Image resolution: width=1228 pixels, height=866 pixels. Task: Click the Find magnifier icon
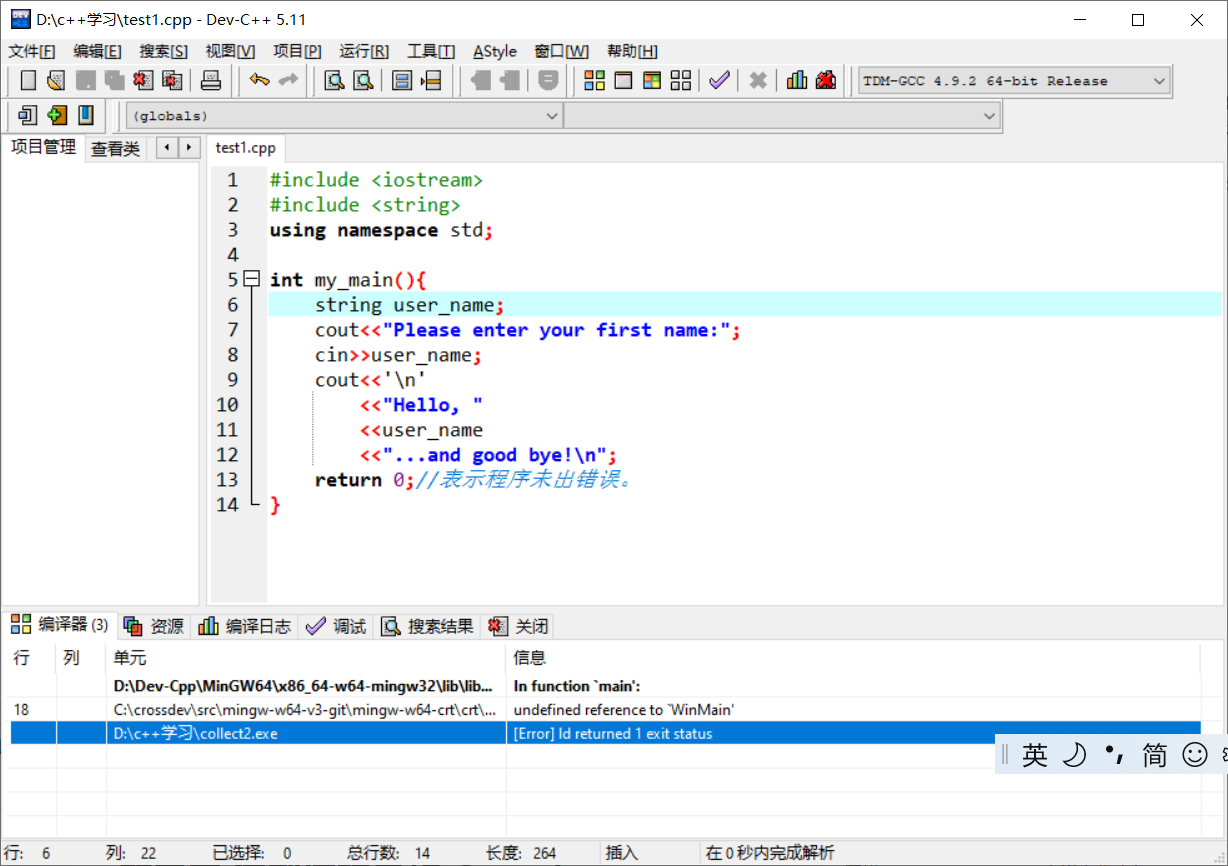[x=334, y=81]
